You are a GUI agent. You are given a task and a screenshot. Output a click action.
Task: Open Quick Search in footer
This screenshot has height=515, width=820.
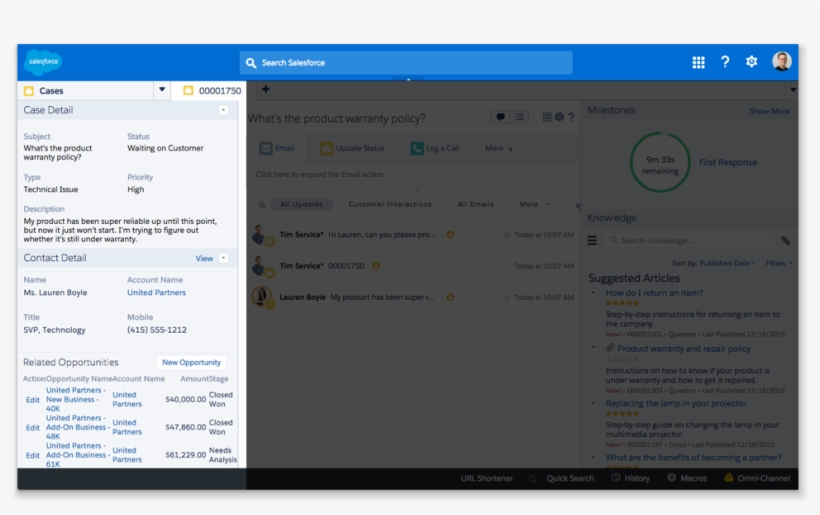[x=570, y=478]
